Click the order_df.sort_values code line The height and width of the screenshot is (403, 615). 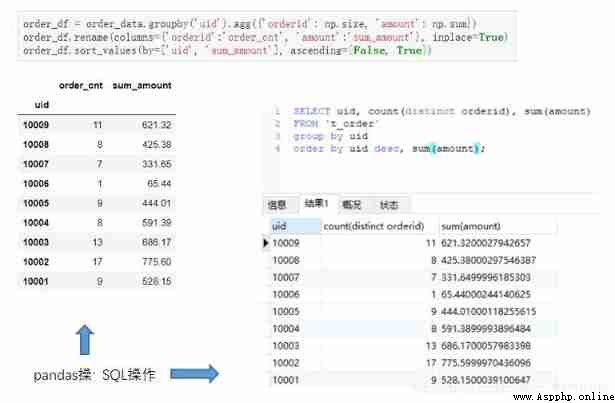tap(227, 51)
